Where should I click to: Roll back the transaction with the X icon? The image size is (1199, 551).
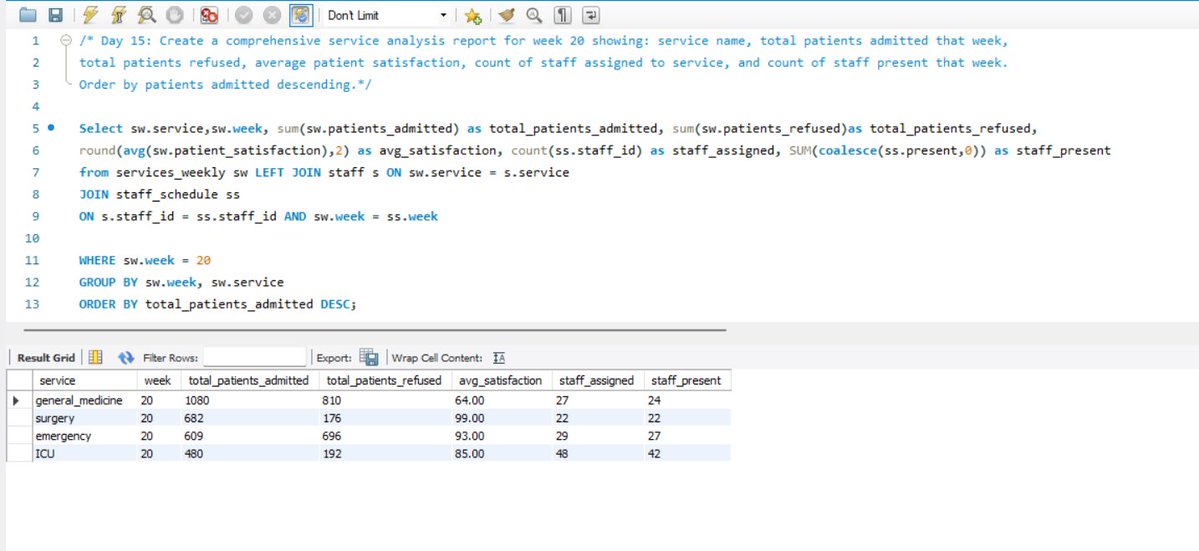point(272,15)
